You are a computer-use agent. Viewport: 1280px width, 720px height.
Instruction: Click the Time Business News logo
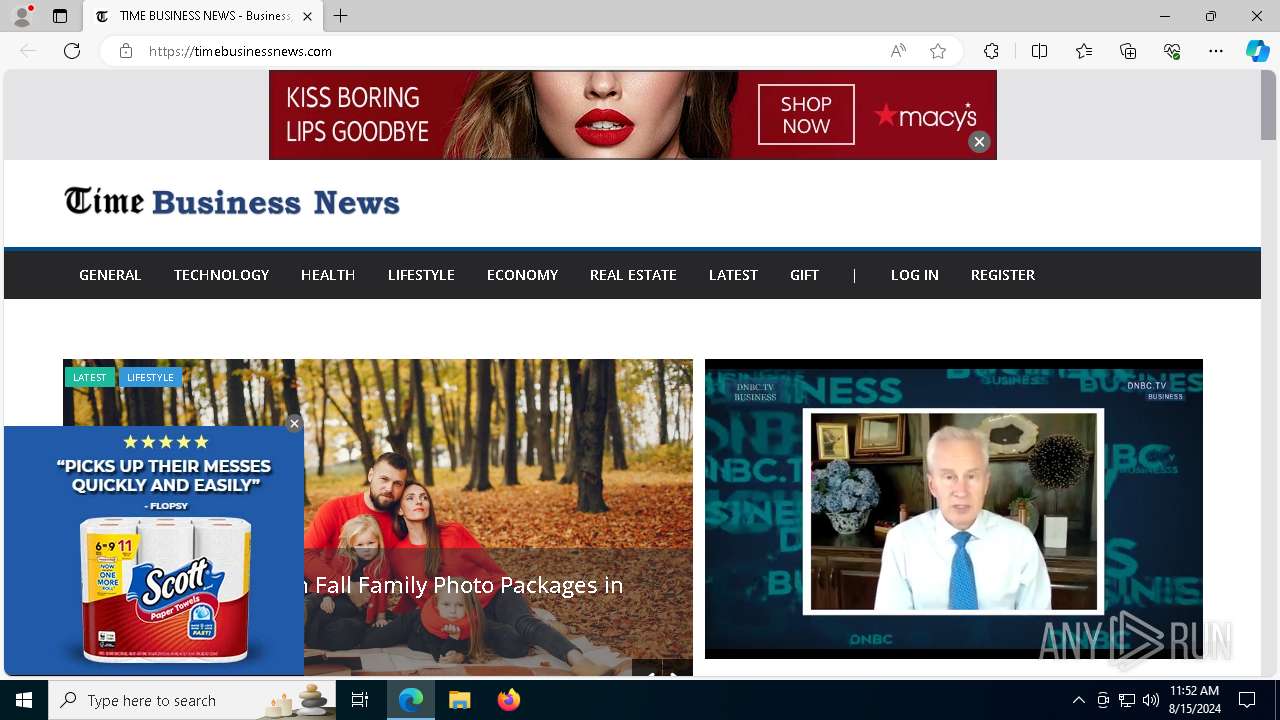232,202
